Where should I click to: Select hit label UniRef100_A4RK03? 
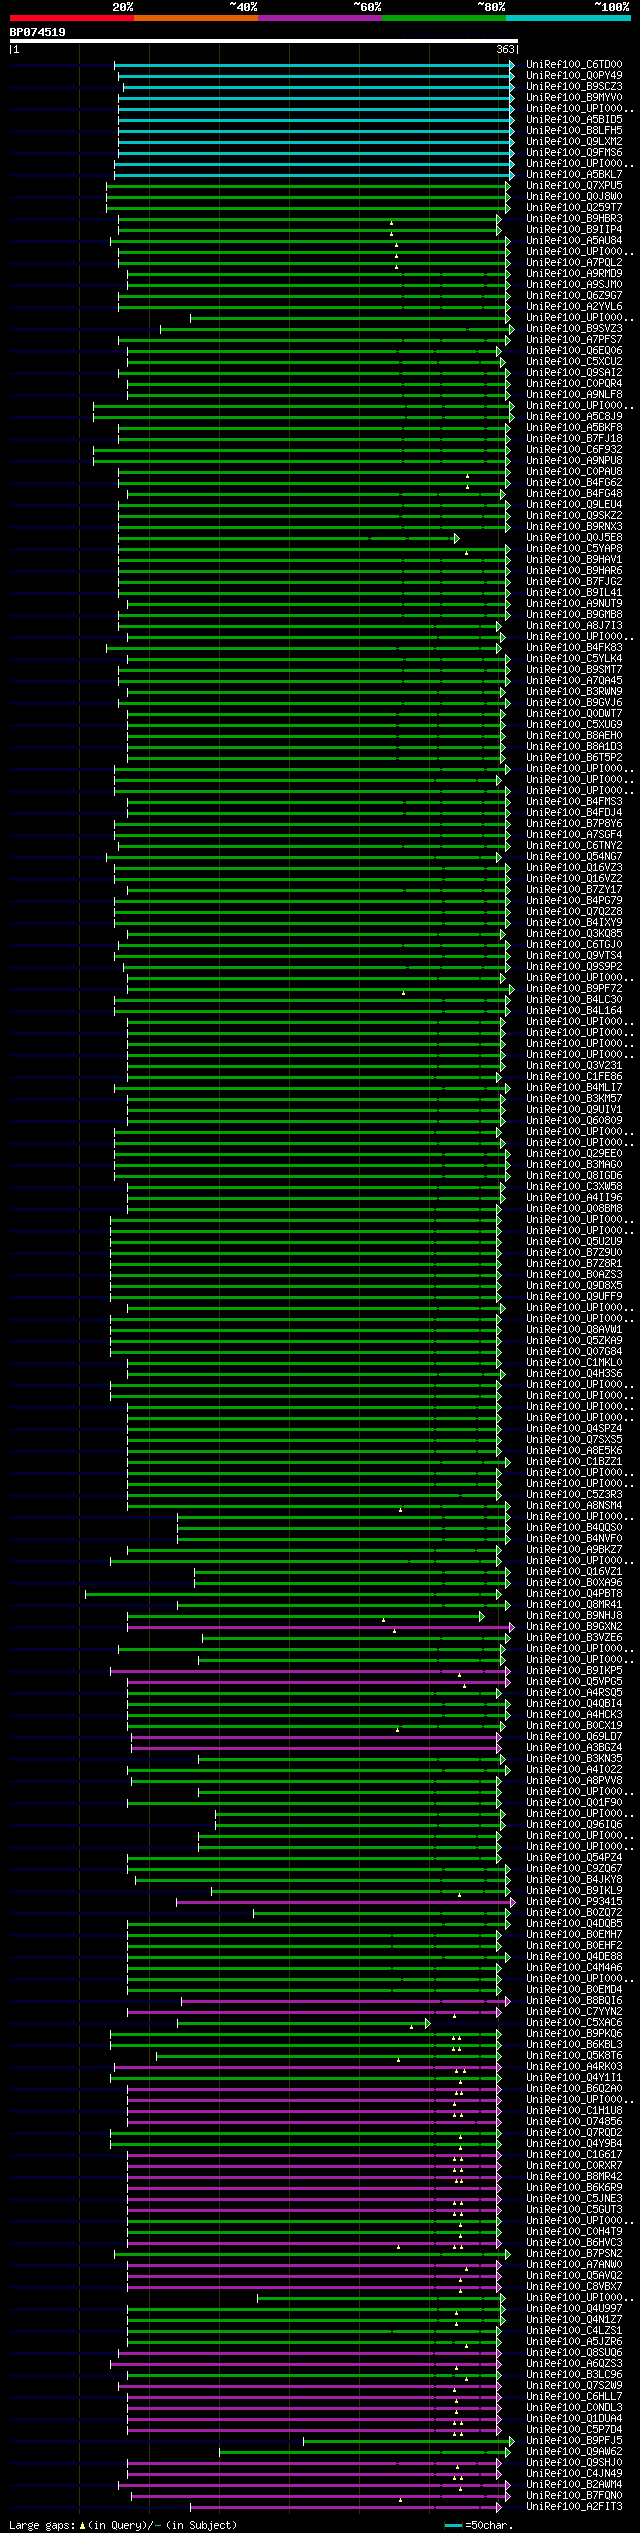[x=574, y=2067]
